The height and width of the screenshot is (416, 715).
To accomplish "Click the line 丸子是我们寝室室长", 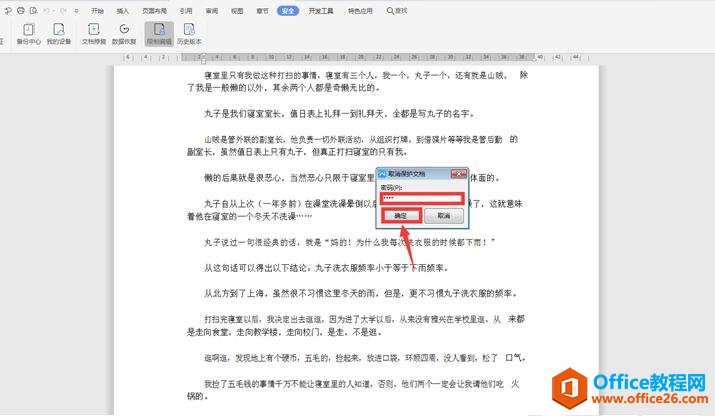I will (x=339, y=114).
